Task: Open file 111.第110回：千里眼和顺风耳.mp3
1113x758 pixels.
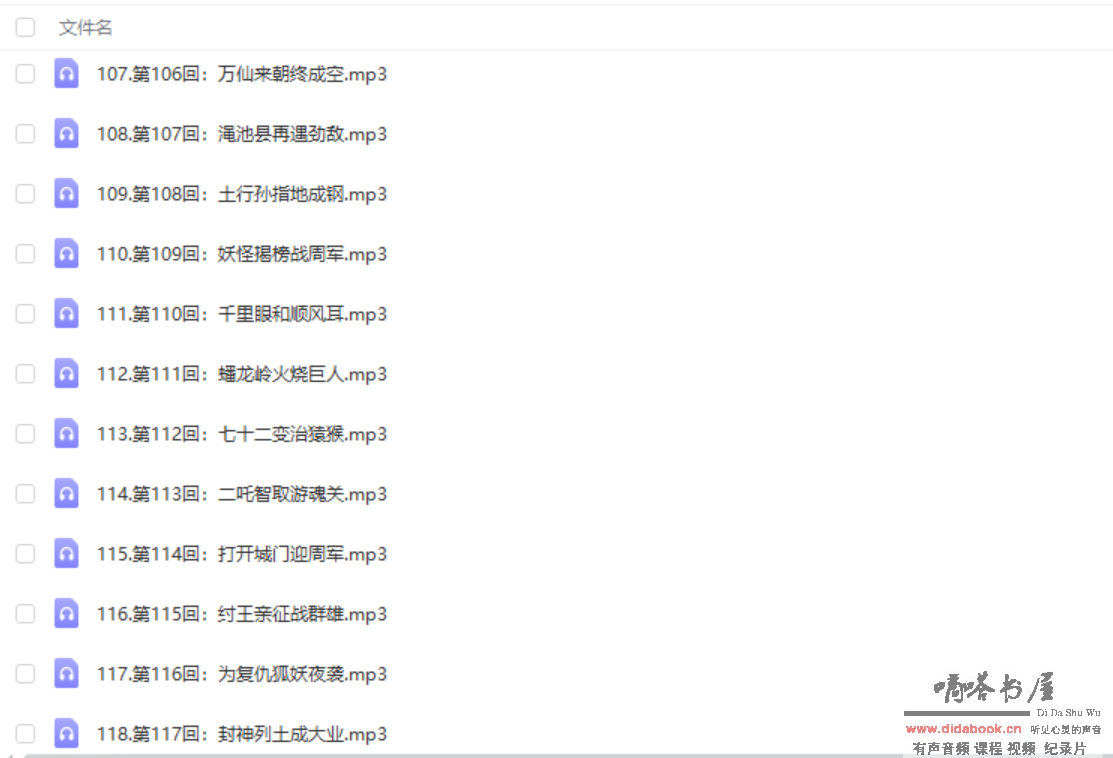Action: (241, 314)
